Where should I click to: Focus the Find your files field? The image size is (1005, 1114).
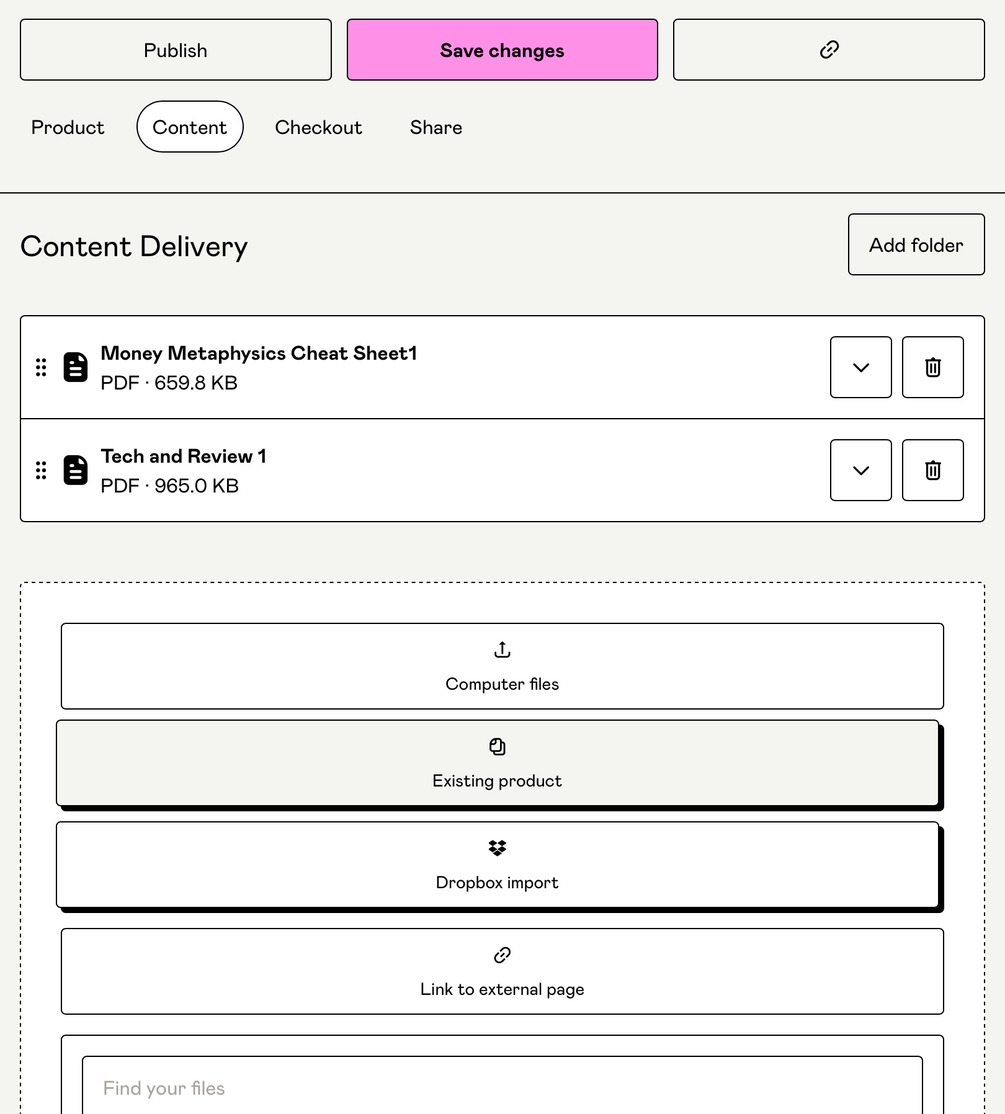tap(502, 1088)
